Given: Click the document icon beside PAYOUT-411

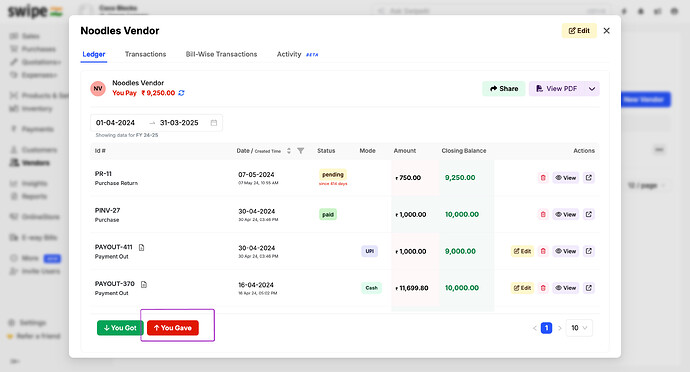Looking at the screenshot, I should tap(141, 247).
